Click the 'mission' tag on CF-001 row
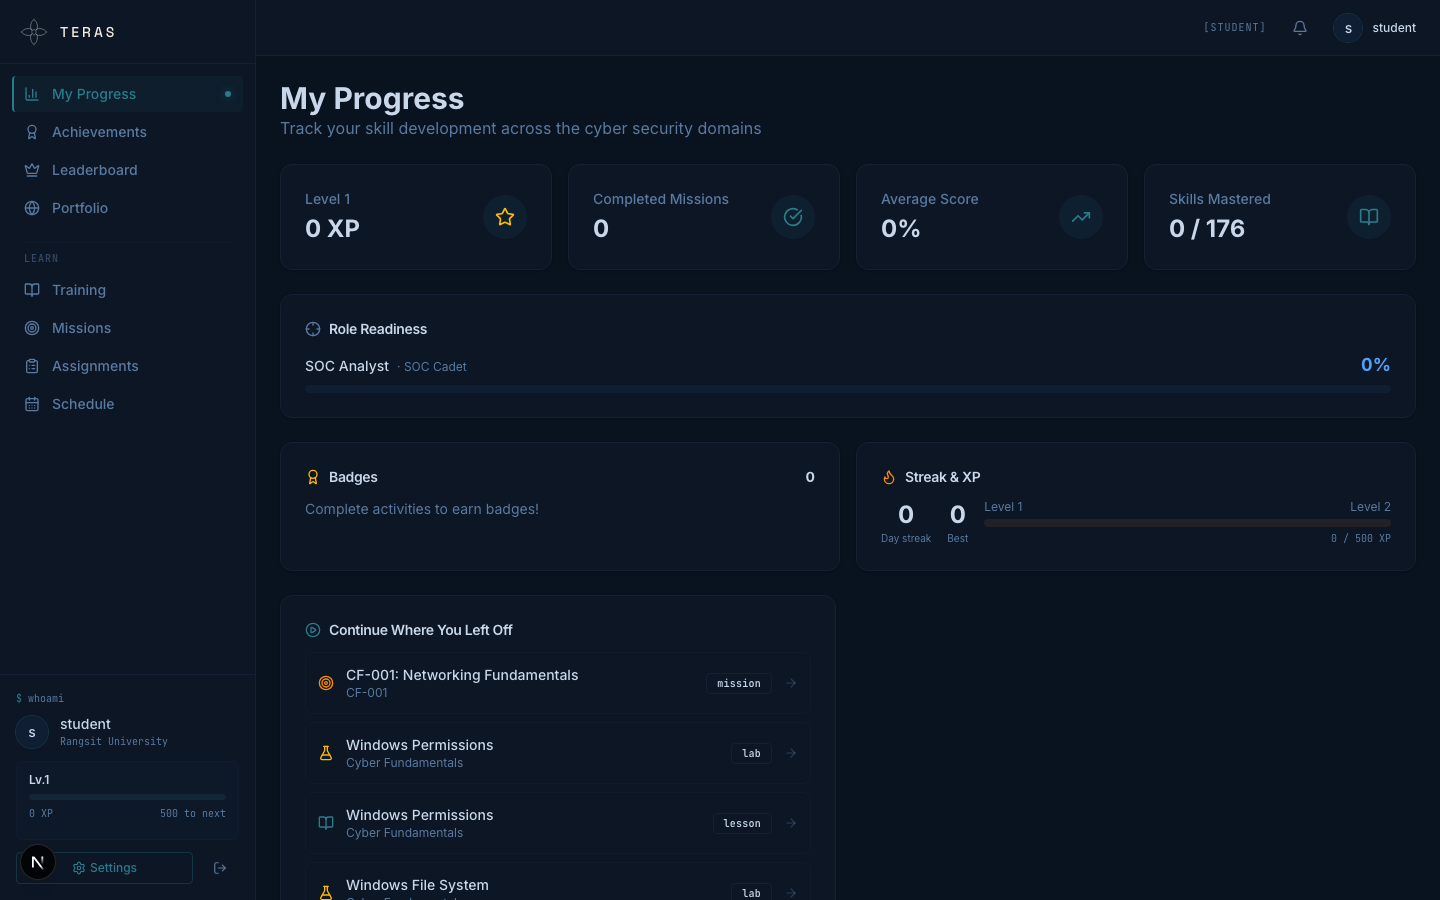This screenshot has height=900, width=1440. click(x=739, y=684)
